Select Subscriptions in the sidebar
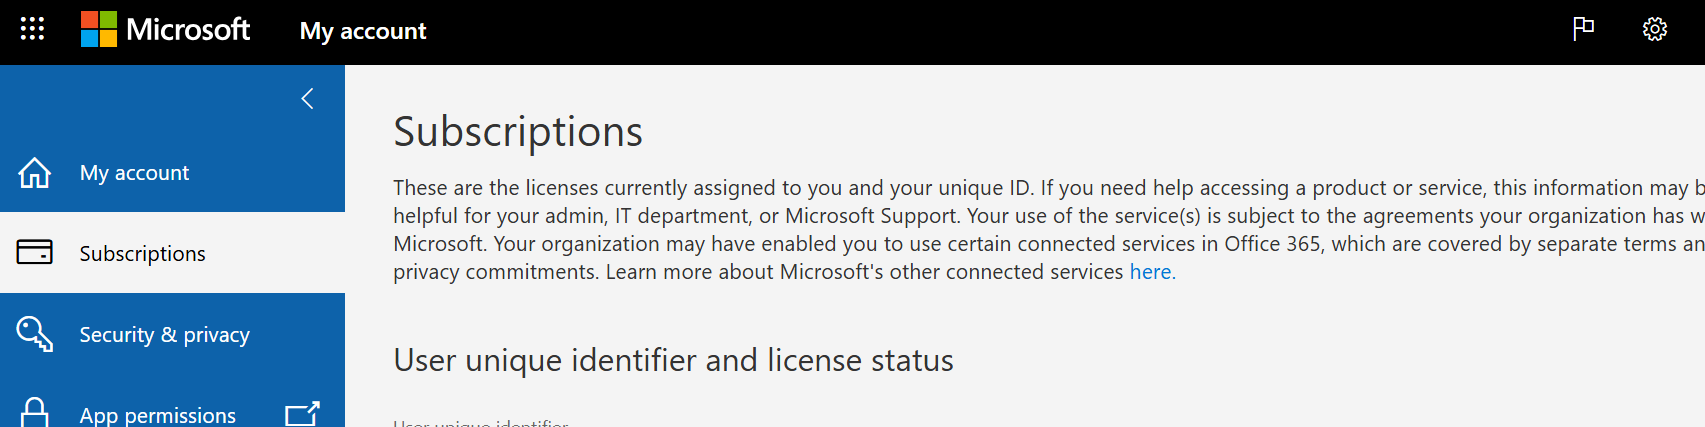1705x427 pixels. pos(172,253)
